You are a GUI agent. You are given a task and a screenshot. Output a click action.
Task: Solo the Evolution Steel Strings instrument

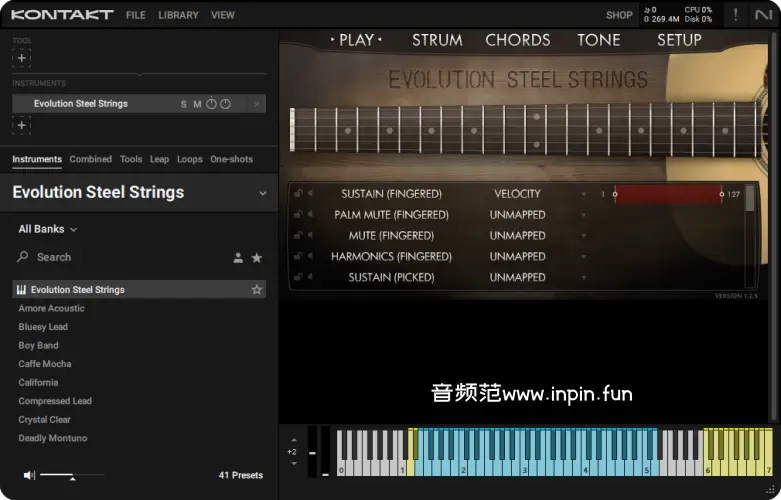[x=183, y=104]
